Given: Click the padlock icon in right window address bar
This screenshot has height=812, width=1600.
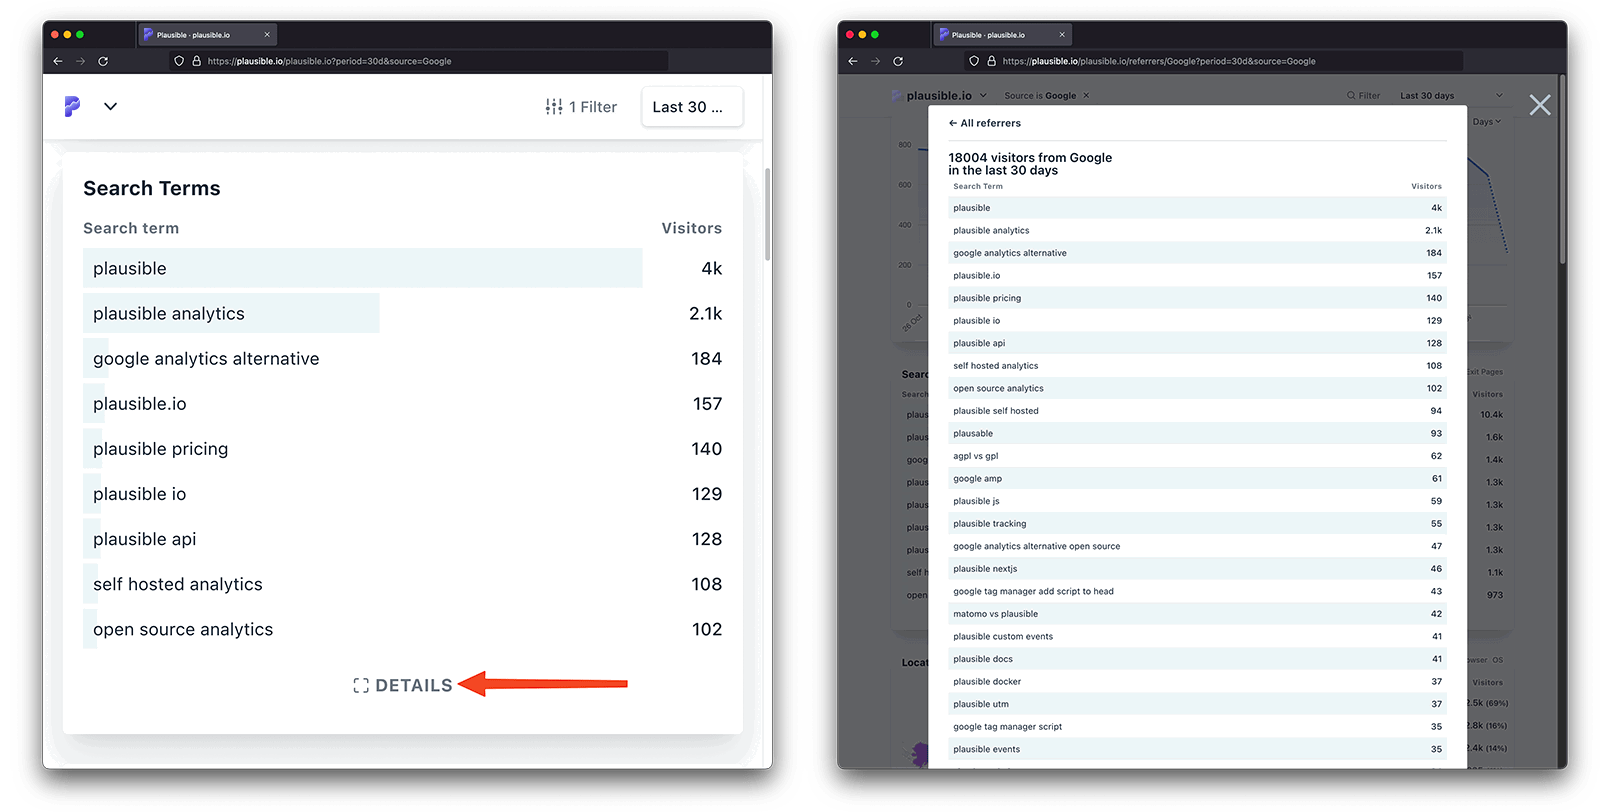Looking at the screenshot, I should click(x=991, y=61).
